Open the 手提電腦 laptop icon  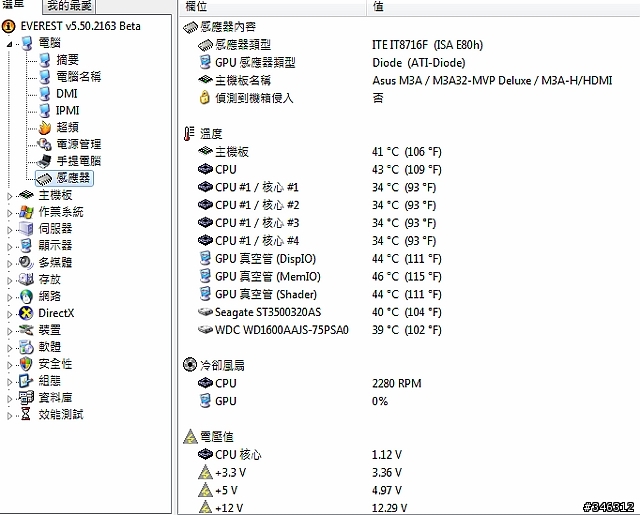click(44, 161)
